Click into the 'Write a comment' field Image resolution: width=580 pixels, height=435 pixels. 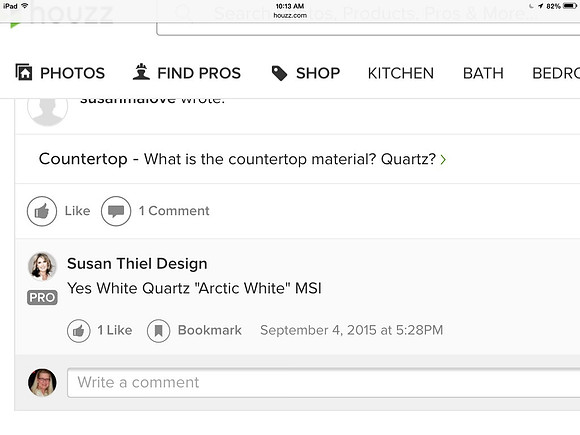coord(324,383)
